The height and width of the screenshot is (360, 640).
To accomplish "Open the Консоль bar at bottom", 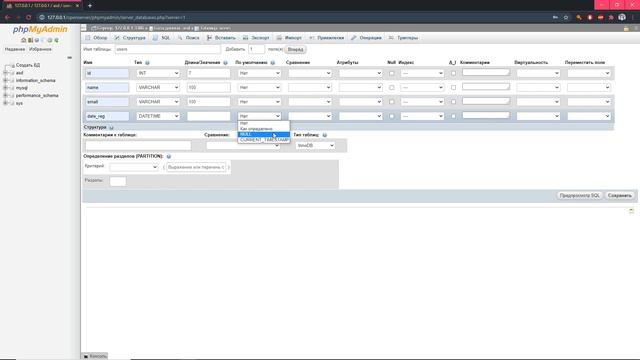I will point(95,356).
